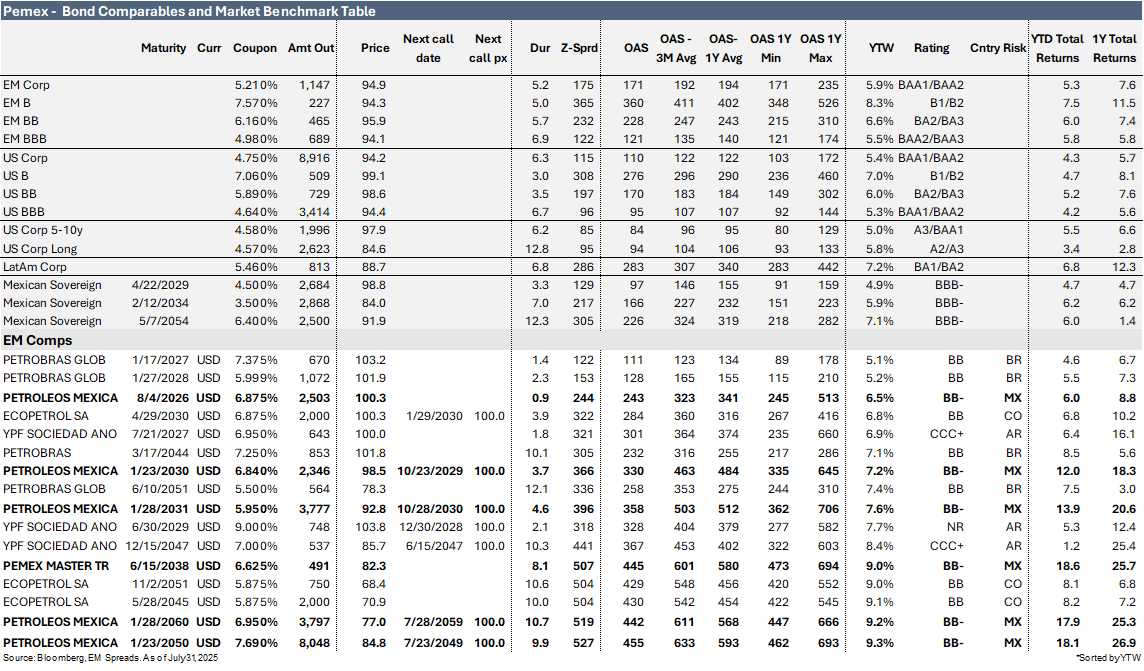
Task: Select the maturity date "6/15/2038"
Action: coord(159,566)
